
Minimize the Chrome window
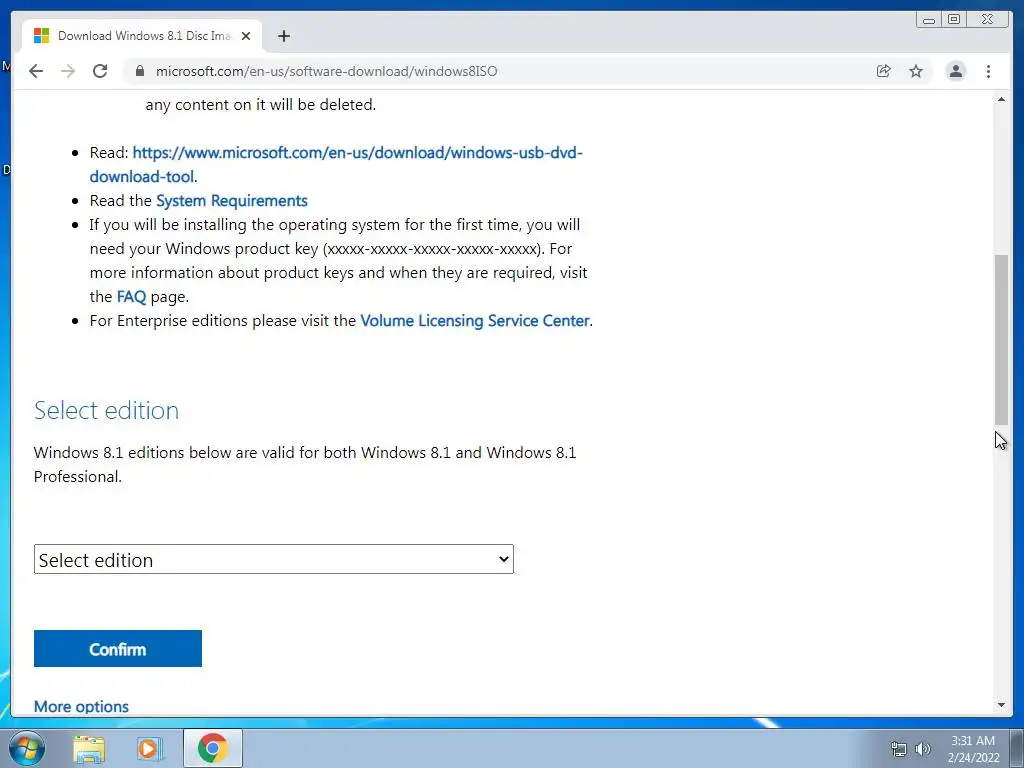click(929, 20)
